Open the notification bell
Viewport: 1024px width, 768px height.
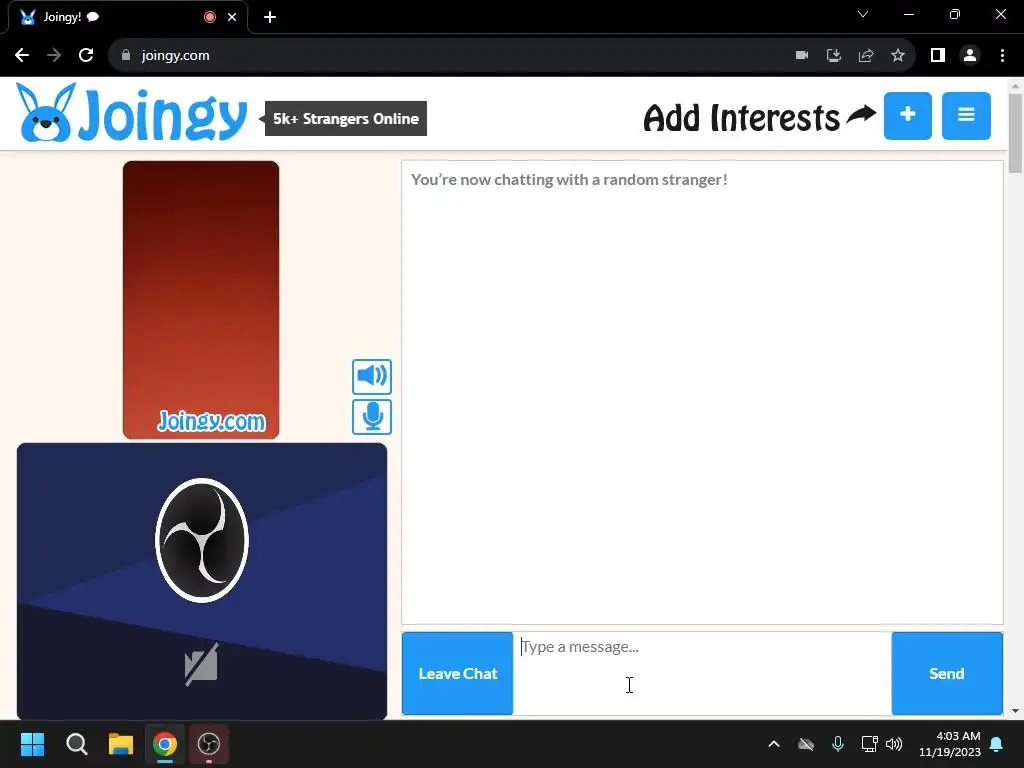(x=997, y=744)
